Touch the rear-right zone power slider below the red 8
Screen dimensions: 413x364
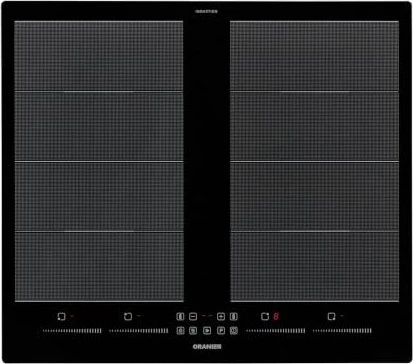click(x=276, y=331)
